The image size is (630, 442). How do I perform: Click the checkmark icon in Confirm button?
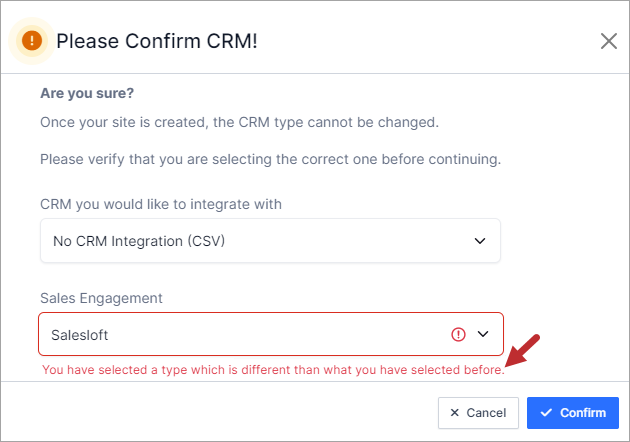tap(546, 413)
